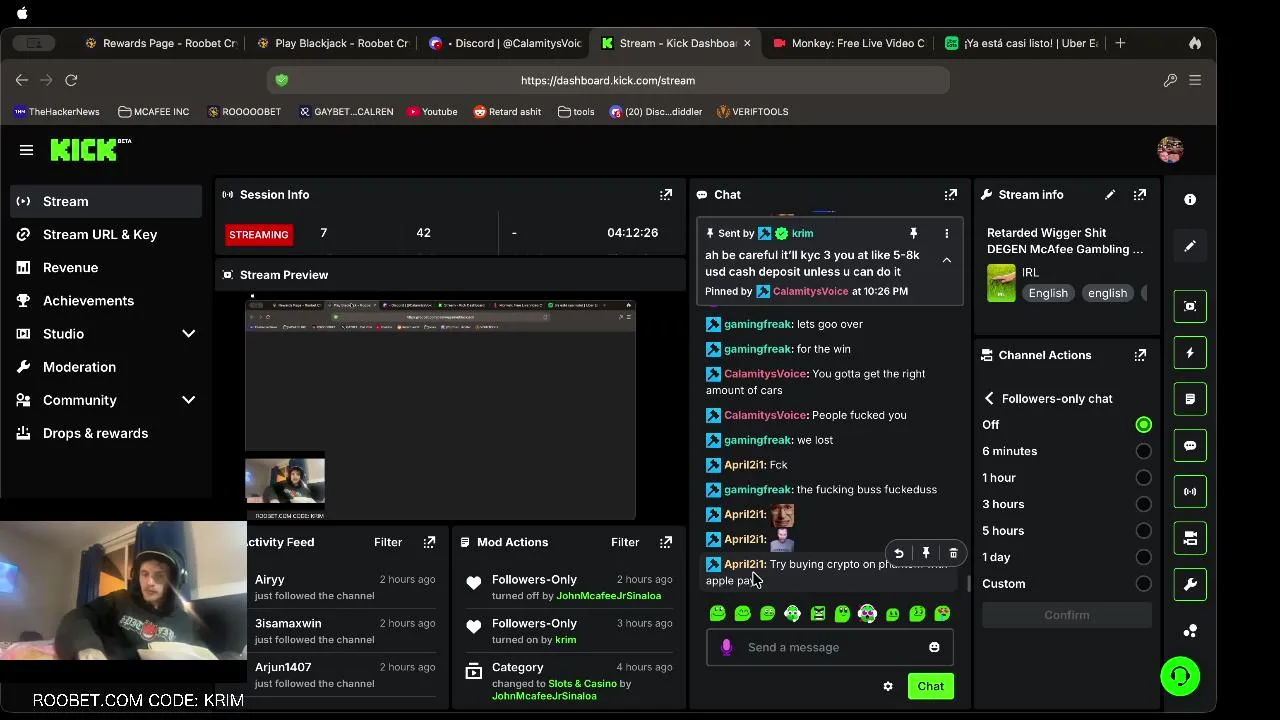Pop out the Stream info panel
The height and width of the screenshot is (720, 1280).
click(1140, 195)
